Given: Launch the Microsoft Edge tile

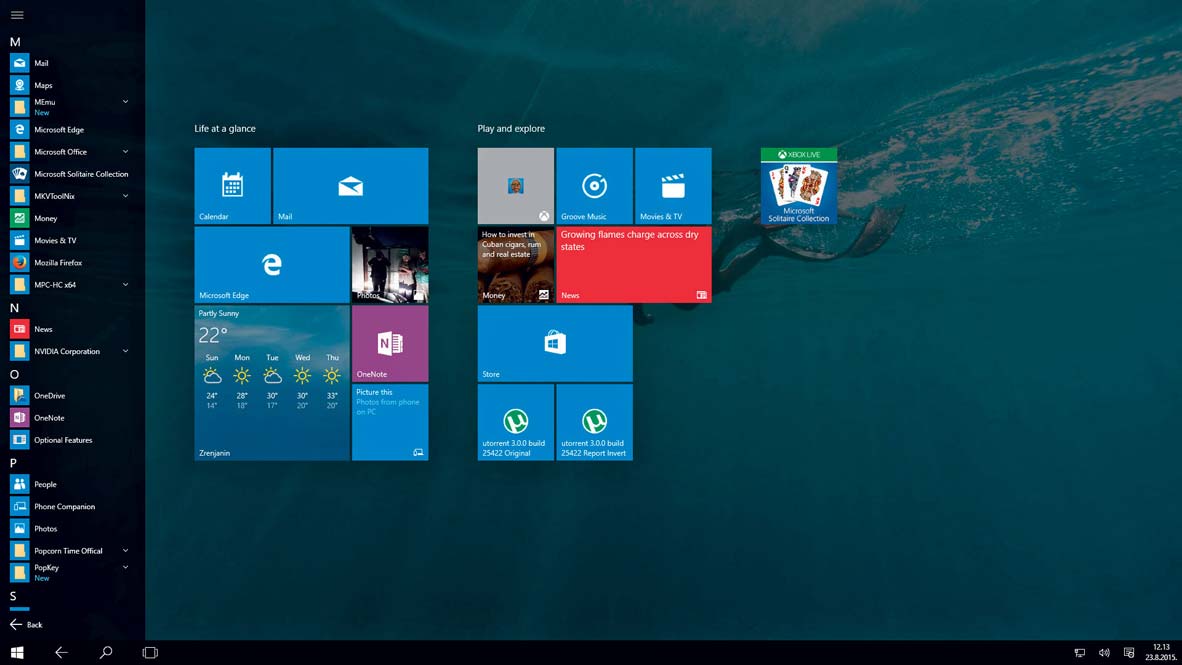Looking at the screenshot, I should coord(271,265).
